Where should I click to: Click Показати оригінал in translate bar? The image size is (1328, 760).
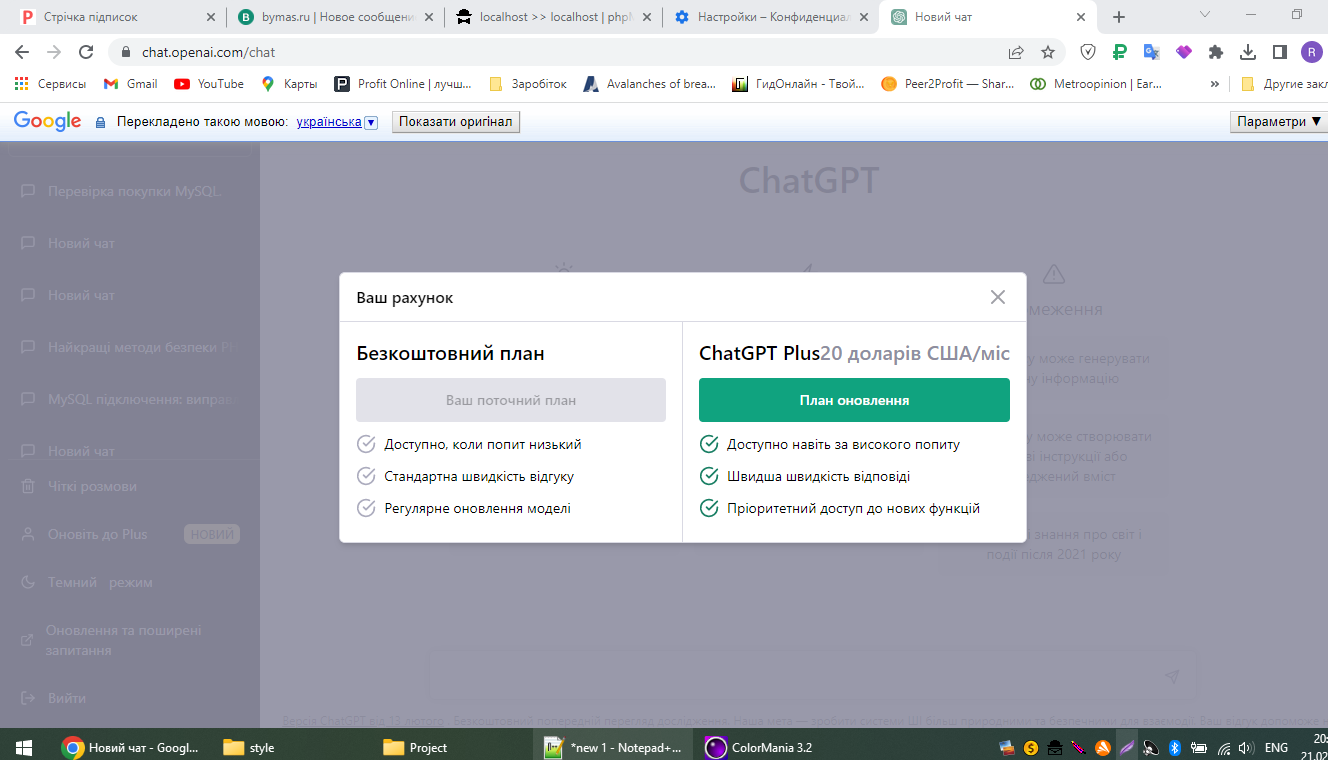455,122
